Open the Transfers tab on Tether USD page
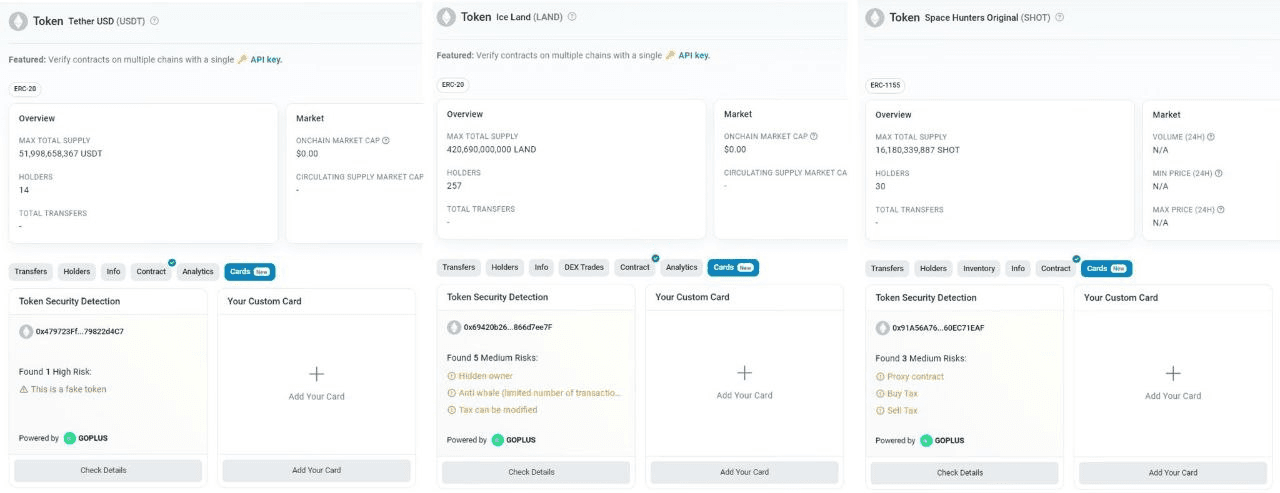 [31, 271]
